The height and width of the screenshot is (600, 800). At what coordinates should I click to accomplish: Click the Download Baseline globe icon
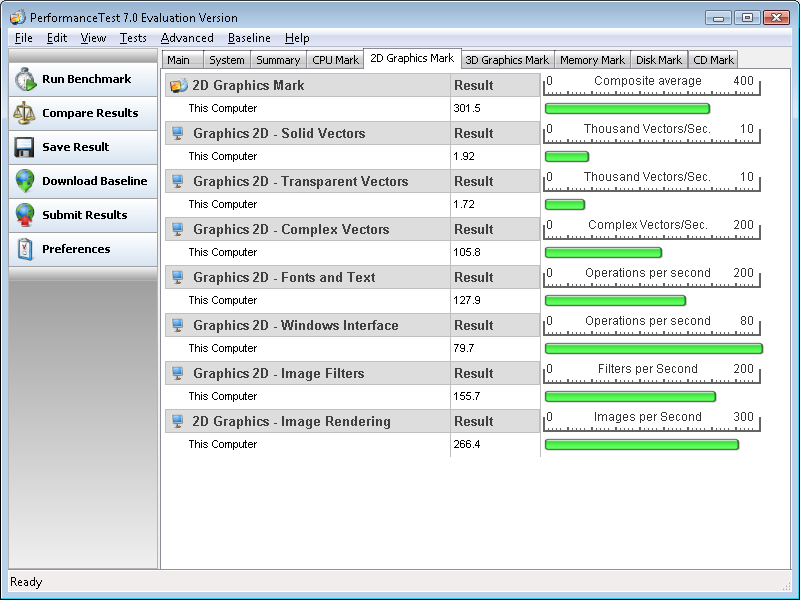point(25,181)
